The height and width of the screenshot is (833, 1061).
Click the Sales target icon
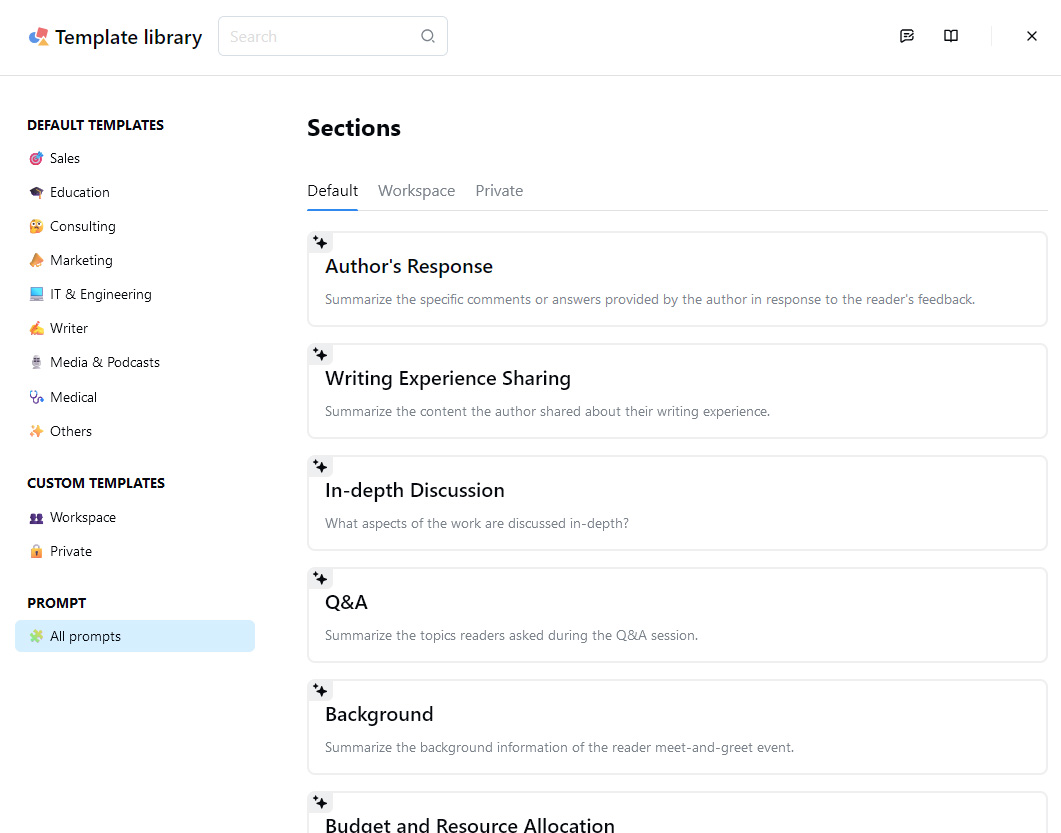tap(36, 158)
